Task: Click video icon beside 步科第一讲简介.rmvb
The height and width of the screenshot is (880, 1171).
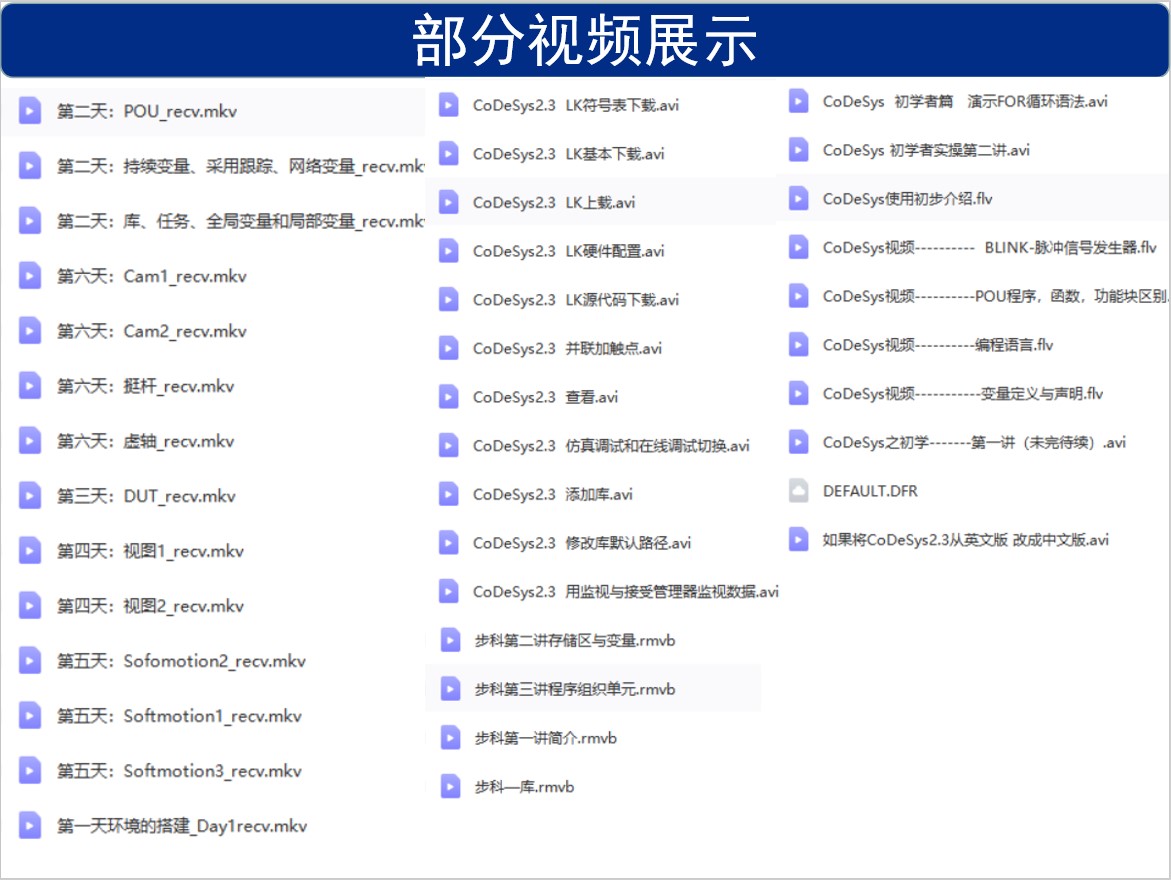Action: click(450, 737)
